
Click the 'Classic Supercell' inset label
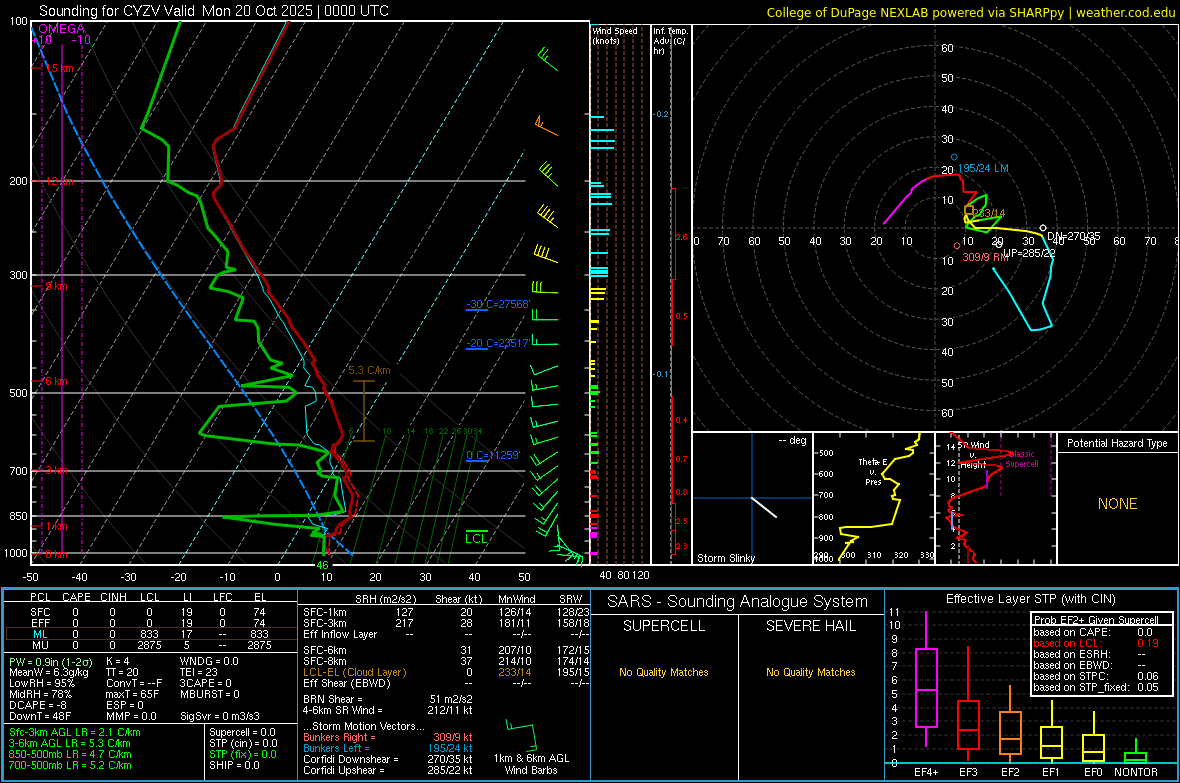pyautogui.click(x=1022, y=459)
